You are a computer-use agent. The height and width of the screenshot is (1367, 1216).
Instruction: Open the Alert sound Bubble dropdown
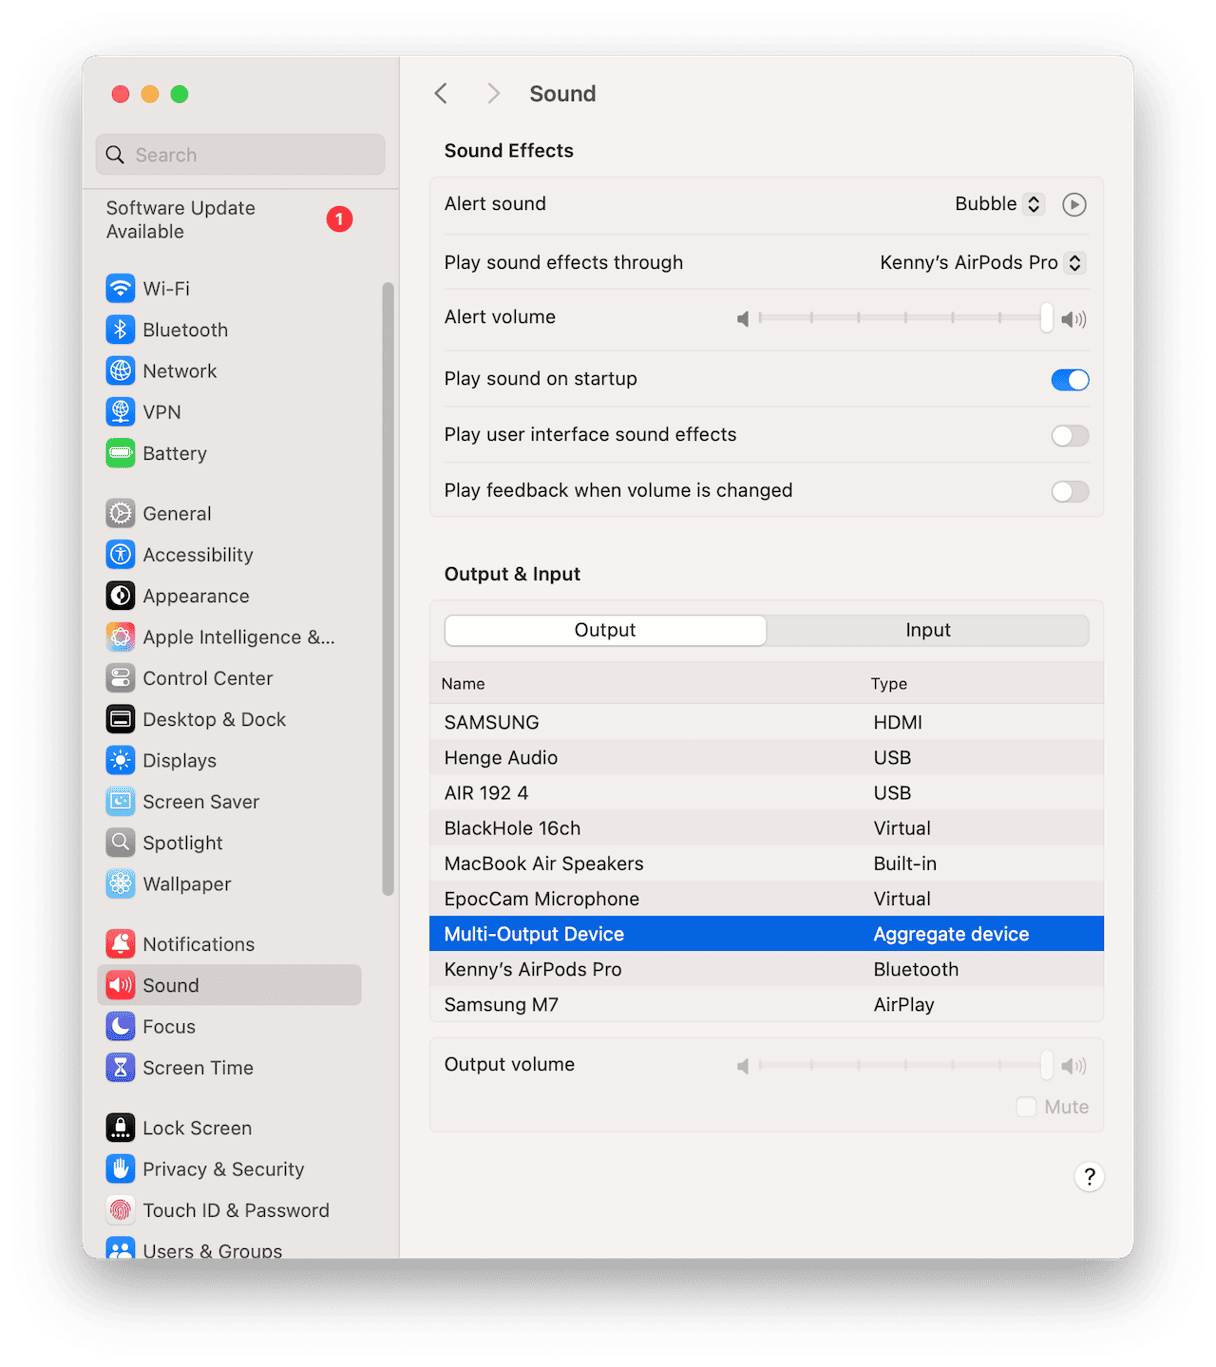pyautogui.click(x=999, y=204)
